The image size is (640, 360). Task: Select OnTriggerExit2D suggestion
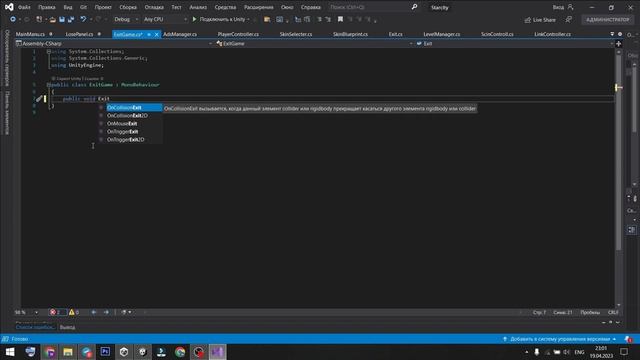(x=131, y=140)
